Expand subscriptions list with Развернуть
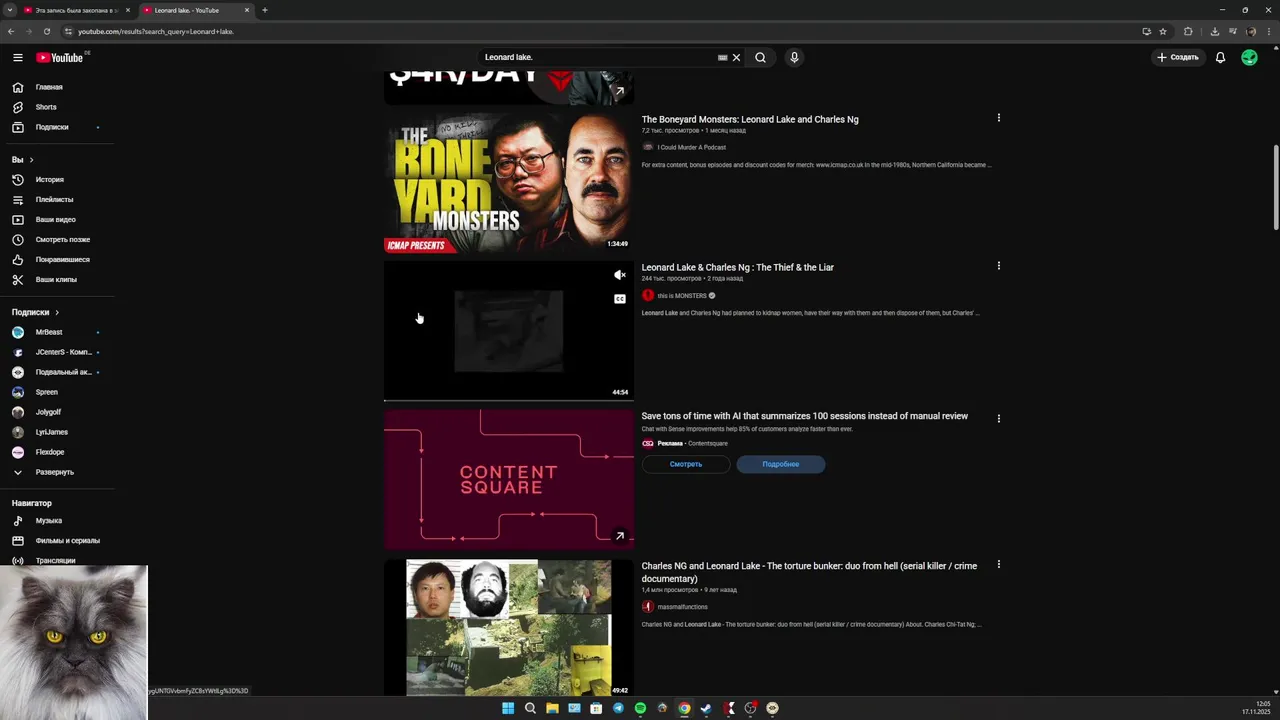The height and width of the screenshot is (720, 1280). [54, 472]
